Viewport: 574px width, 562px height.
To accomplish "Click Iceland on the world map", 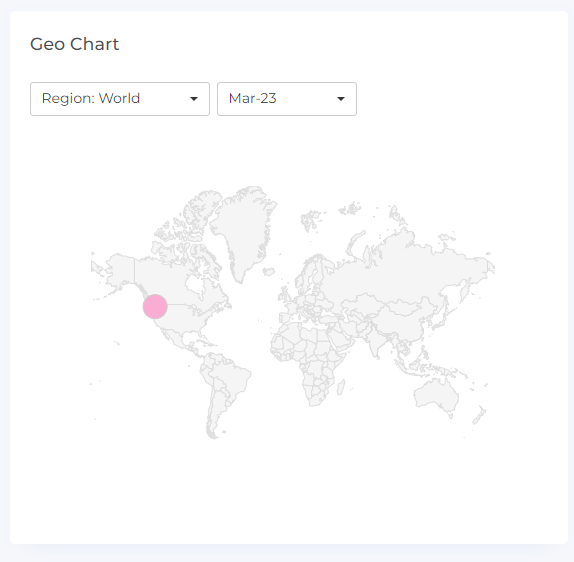I will click(x=269, y=271).
